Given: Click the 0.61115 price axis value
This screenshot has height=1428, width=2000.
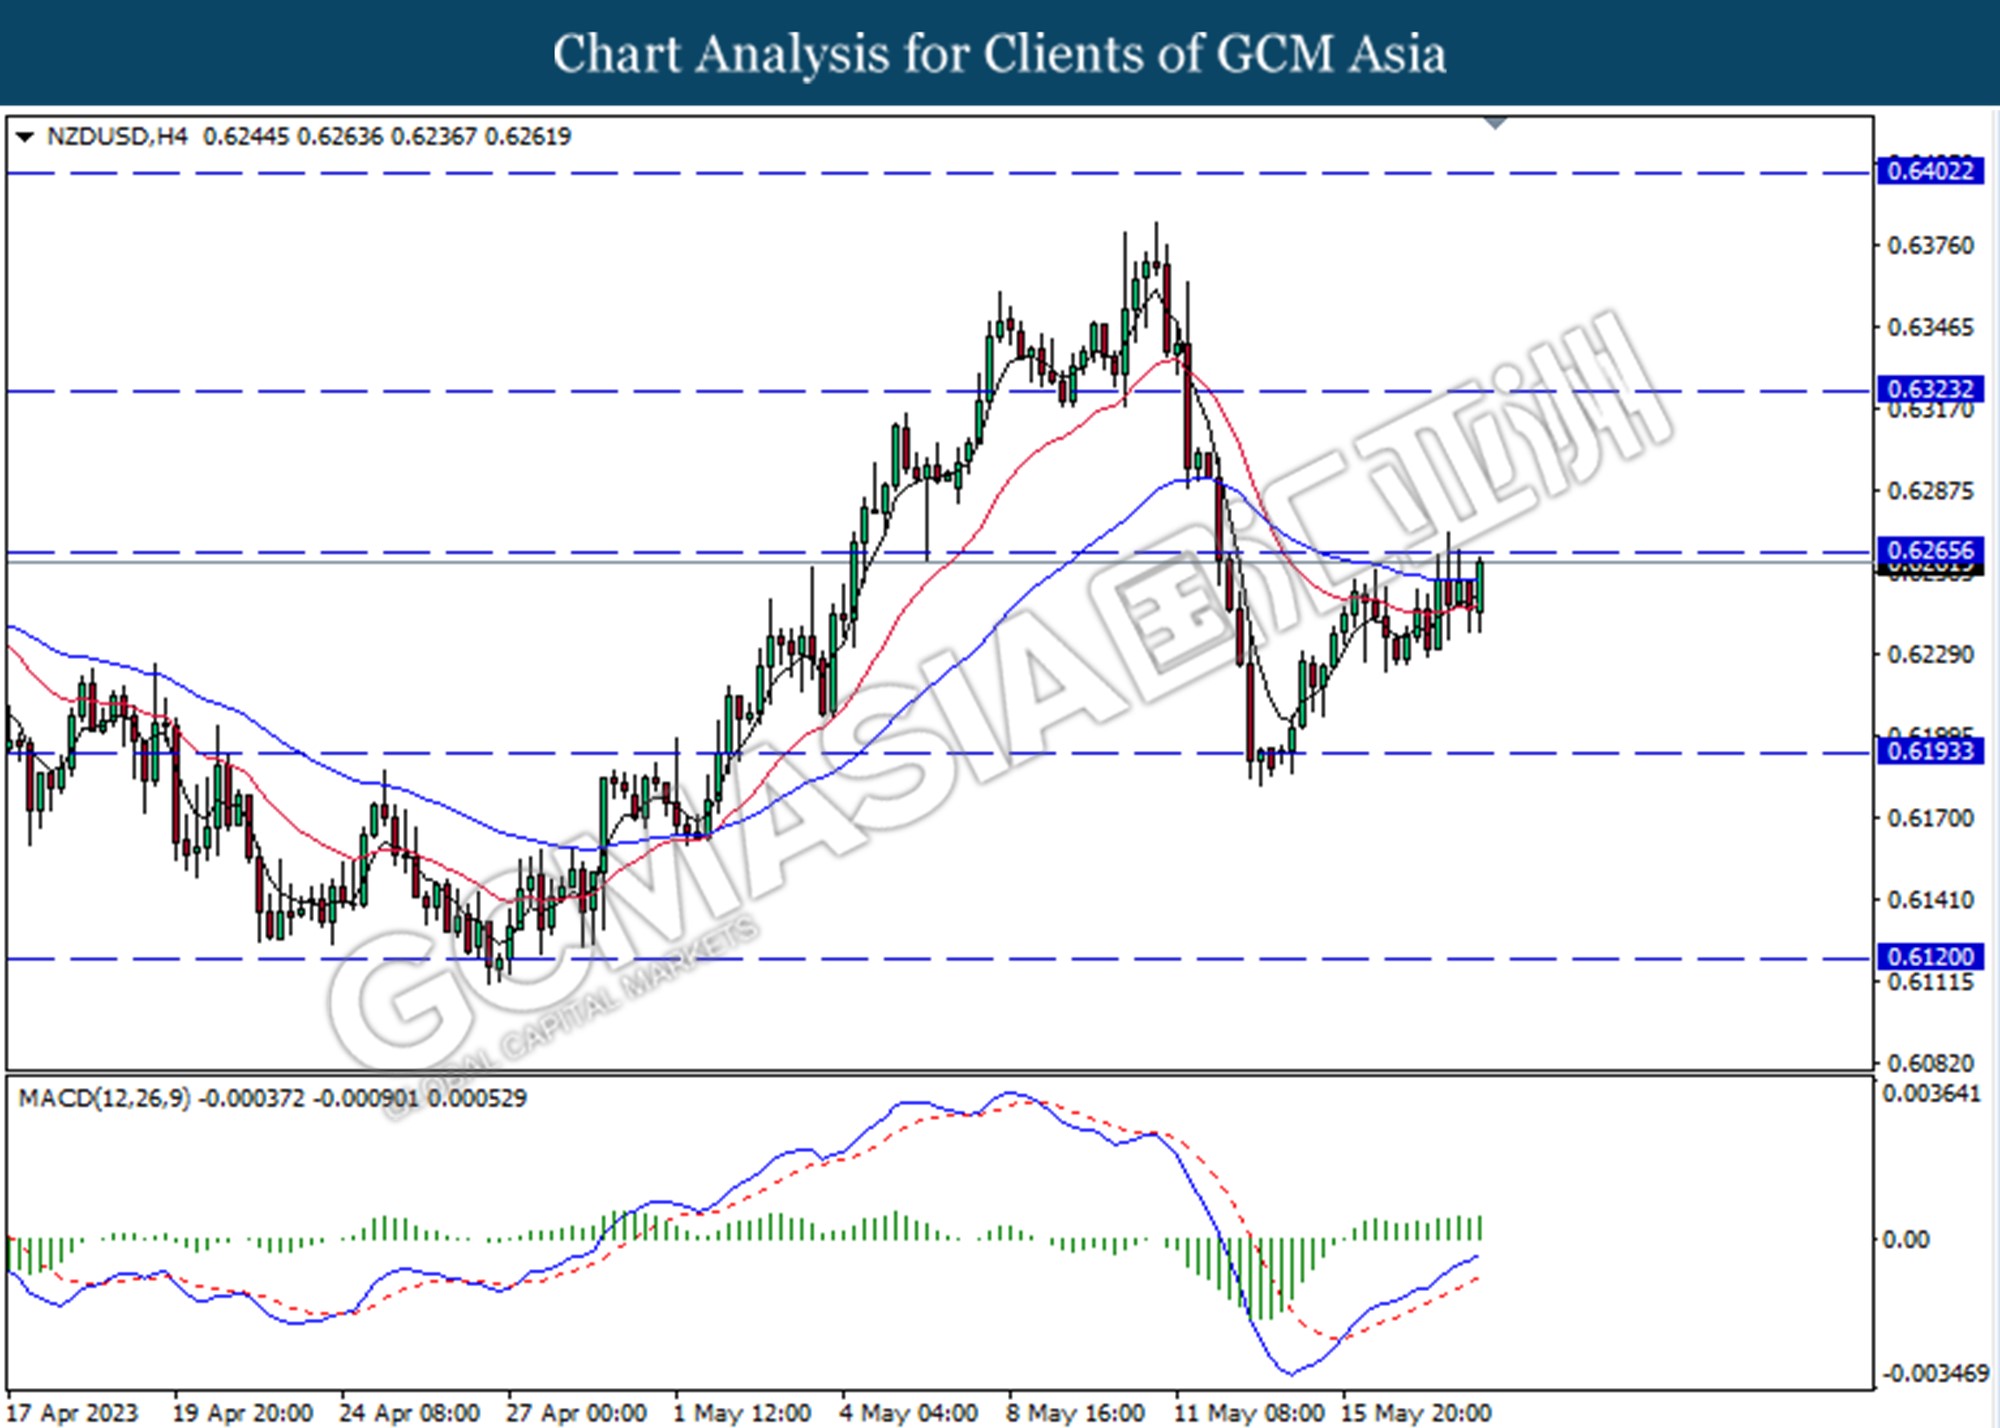Looking at the screenshot, I should pos(1930,983).
